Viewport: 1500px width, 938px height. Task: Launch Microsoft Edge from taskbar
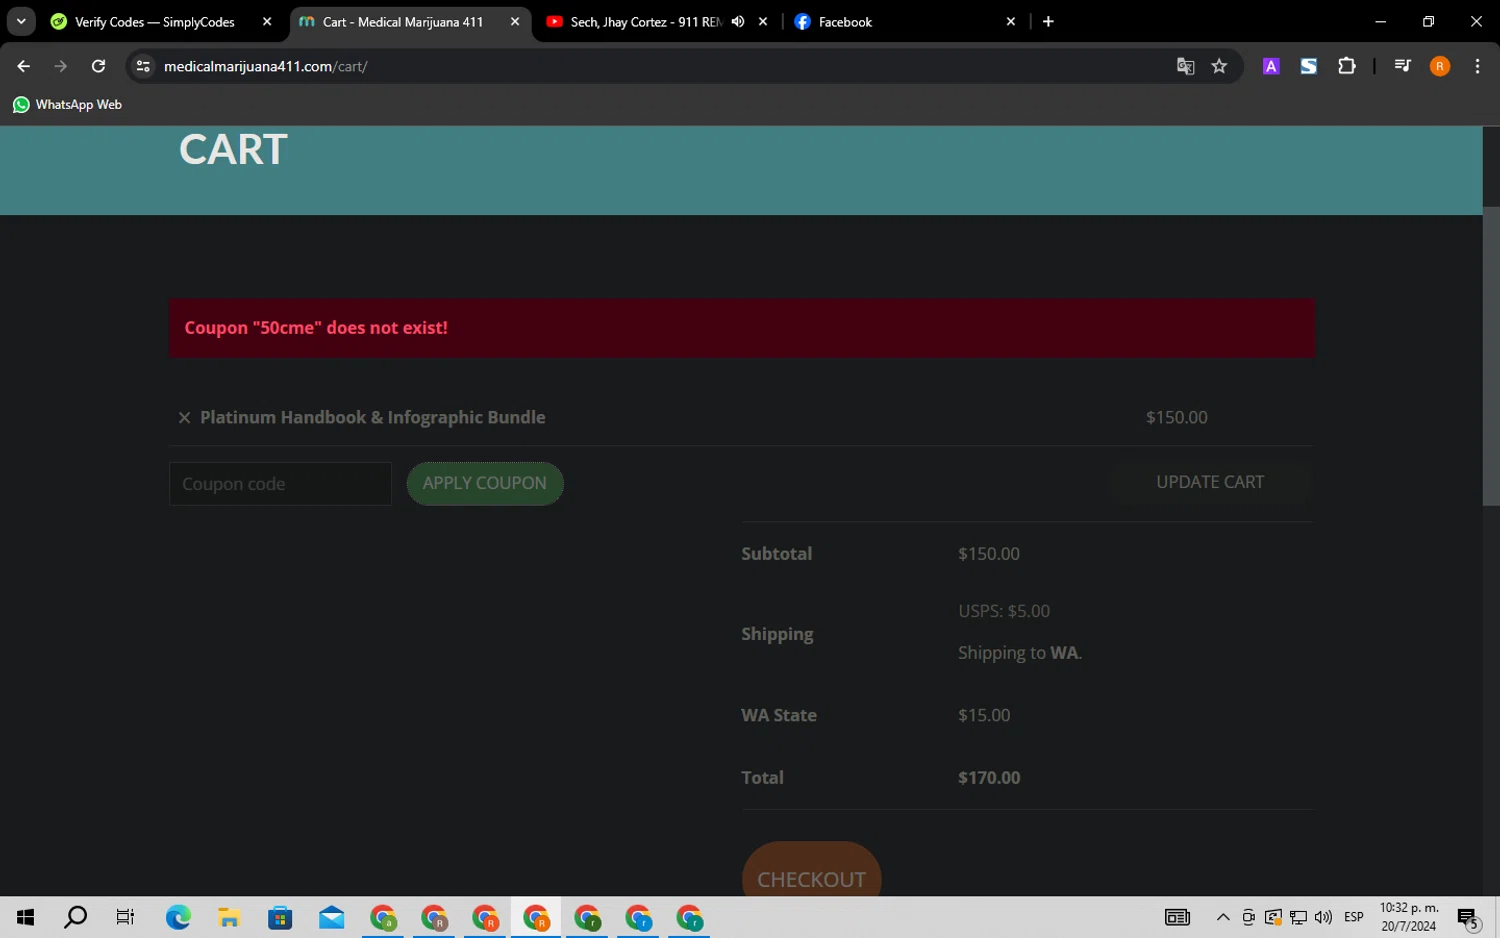coord(178,917)
